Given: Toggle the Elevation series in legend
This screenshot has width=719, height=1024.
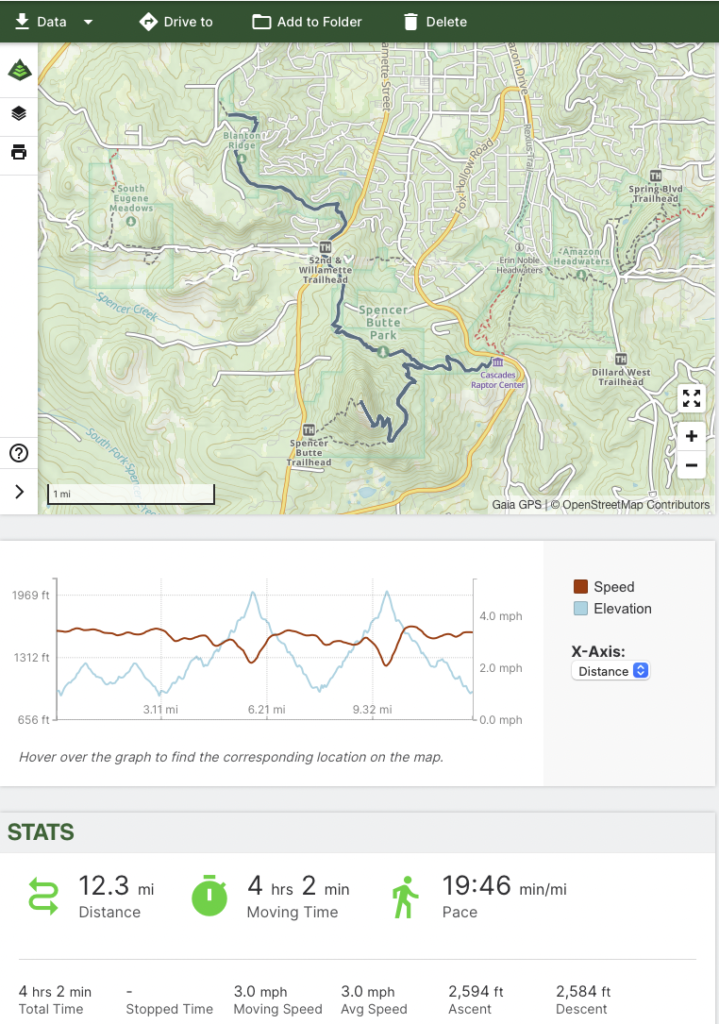Looking at the screenshot, I should 612,608.
